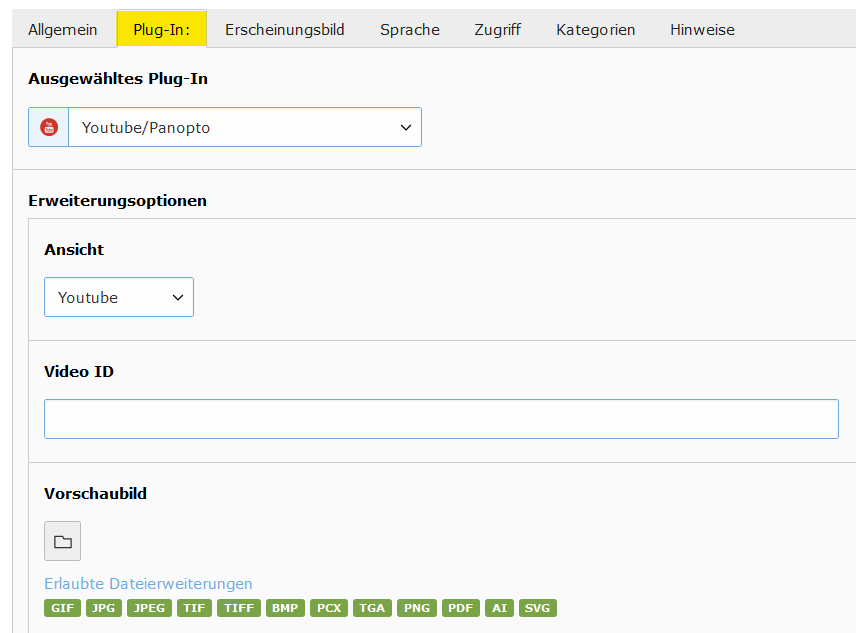856x633 pixels.
Task: Click the BMP extension badge
Action: (x=285, y=608)
